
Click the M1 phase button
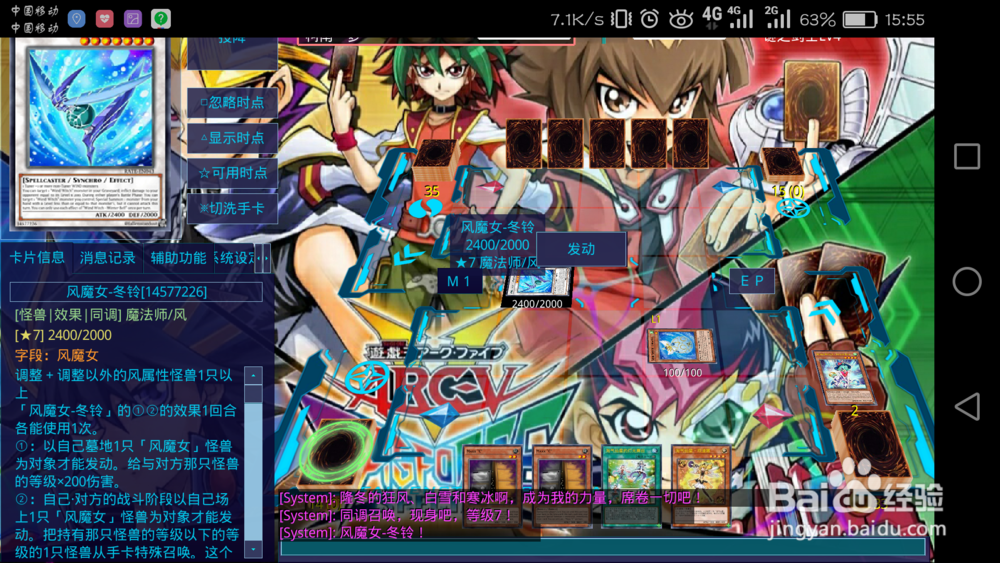(459, 281)
